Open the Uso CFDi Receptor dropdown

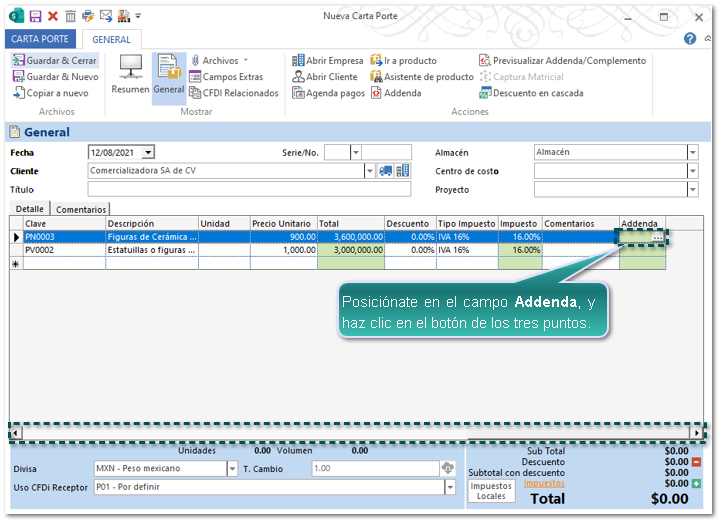pyautogui.click(x=449, y=488)
